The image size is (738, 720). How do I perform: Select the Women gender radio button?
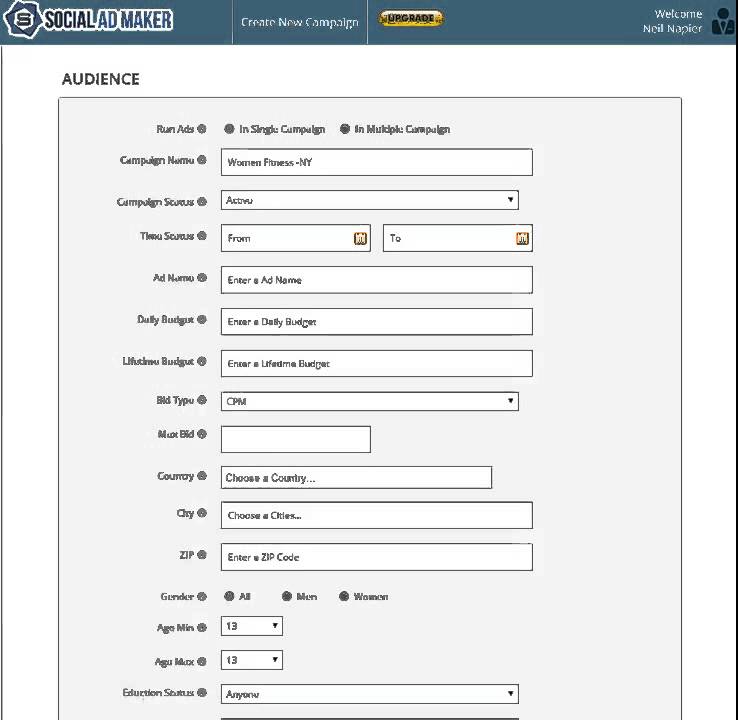pos(344,596)
